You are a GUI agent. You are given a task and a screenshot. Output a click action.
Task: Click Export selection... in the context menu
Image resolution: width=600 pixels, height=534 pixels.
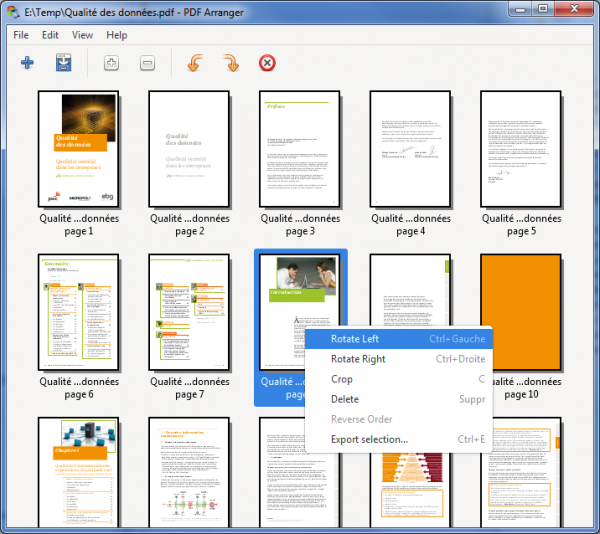pyautogui.click(x=369, y=439)
